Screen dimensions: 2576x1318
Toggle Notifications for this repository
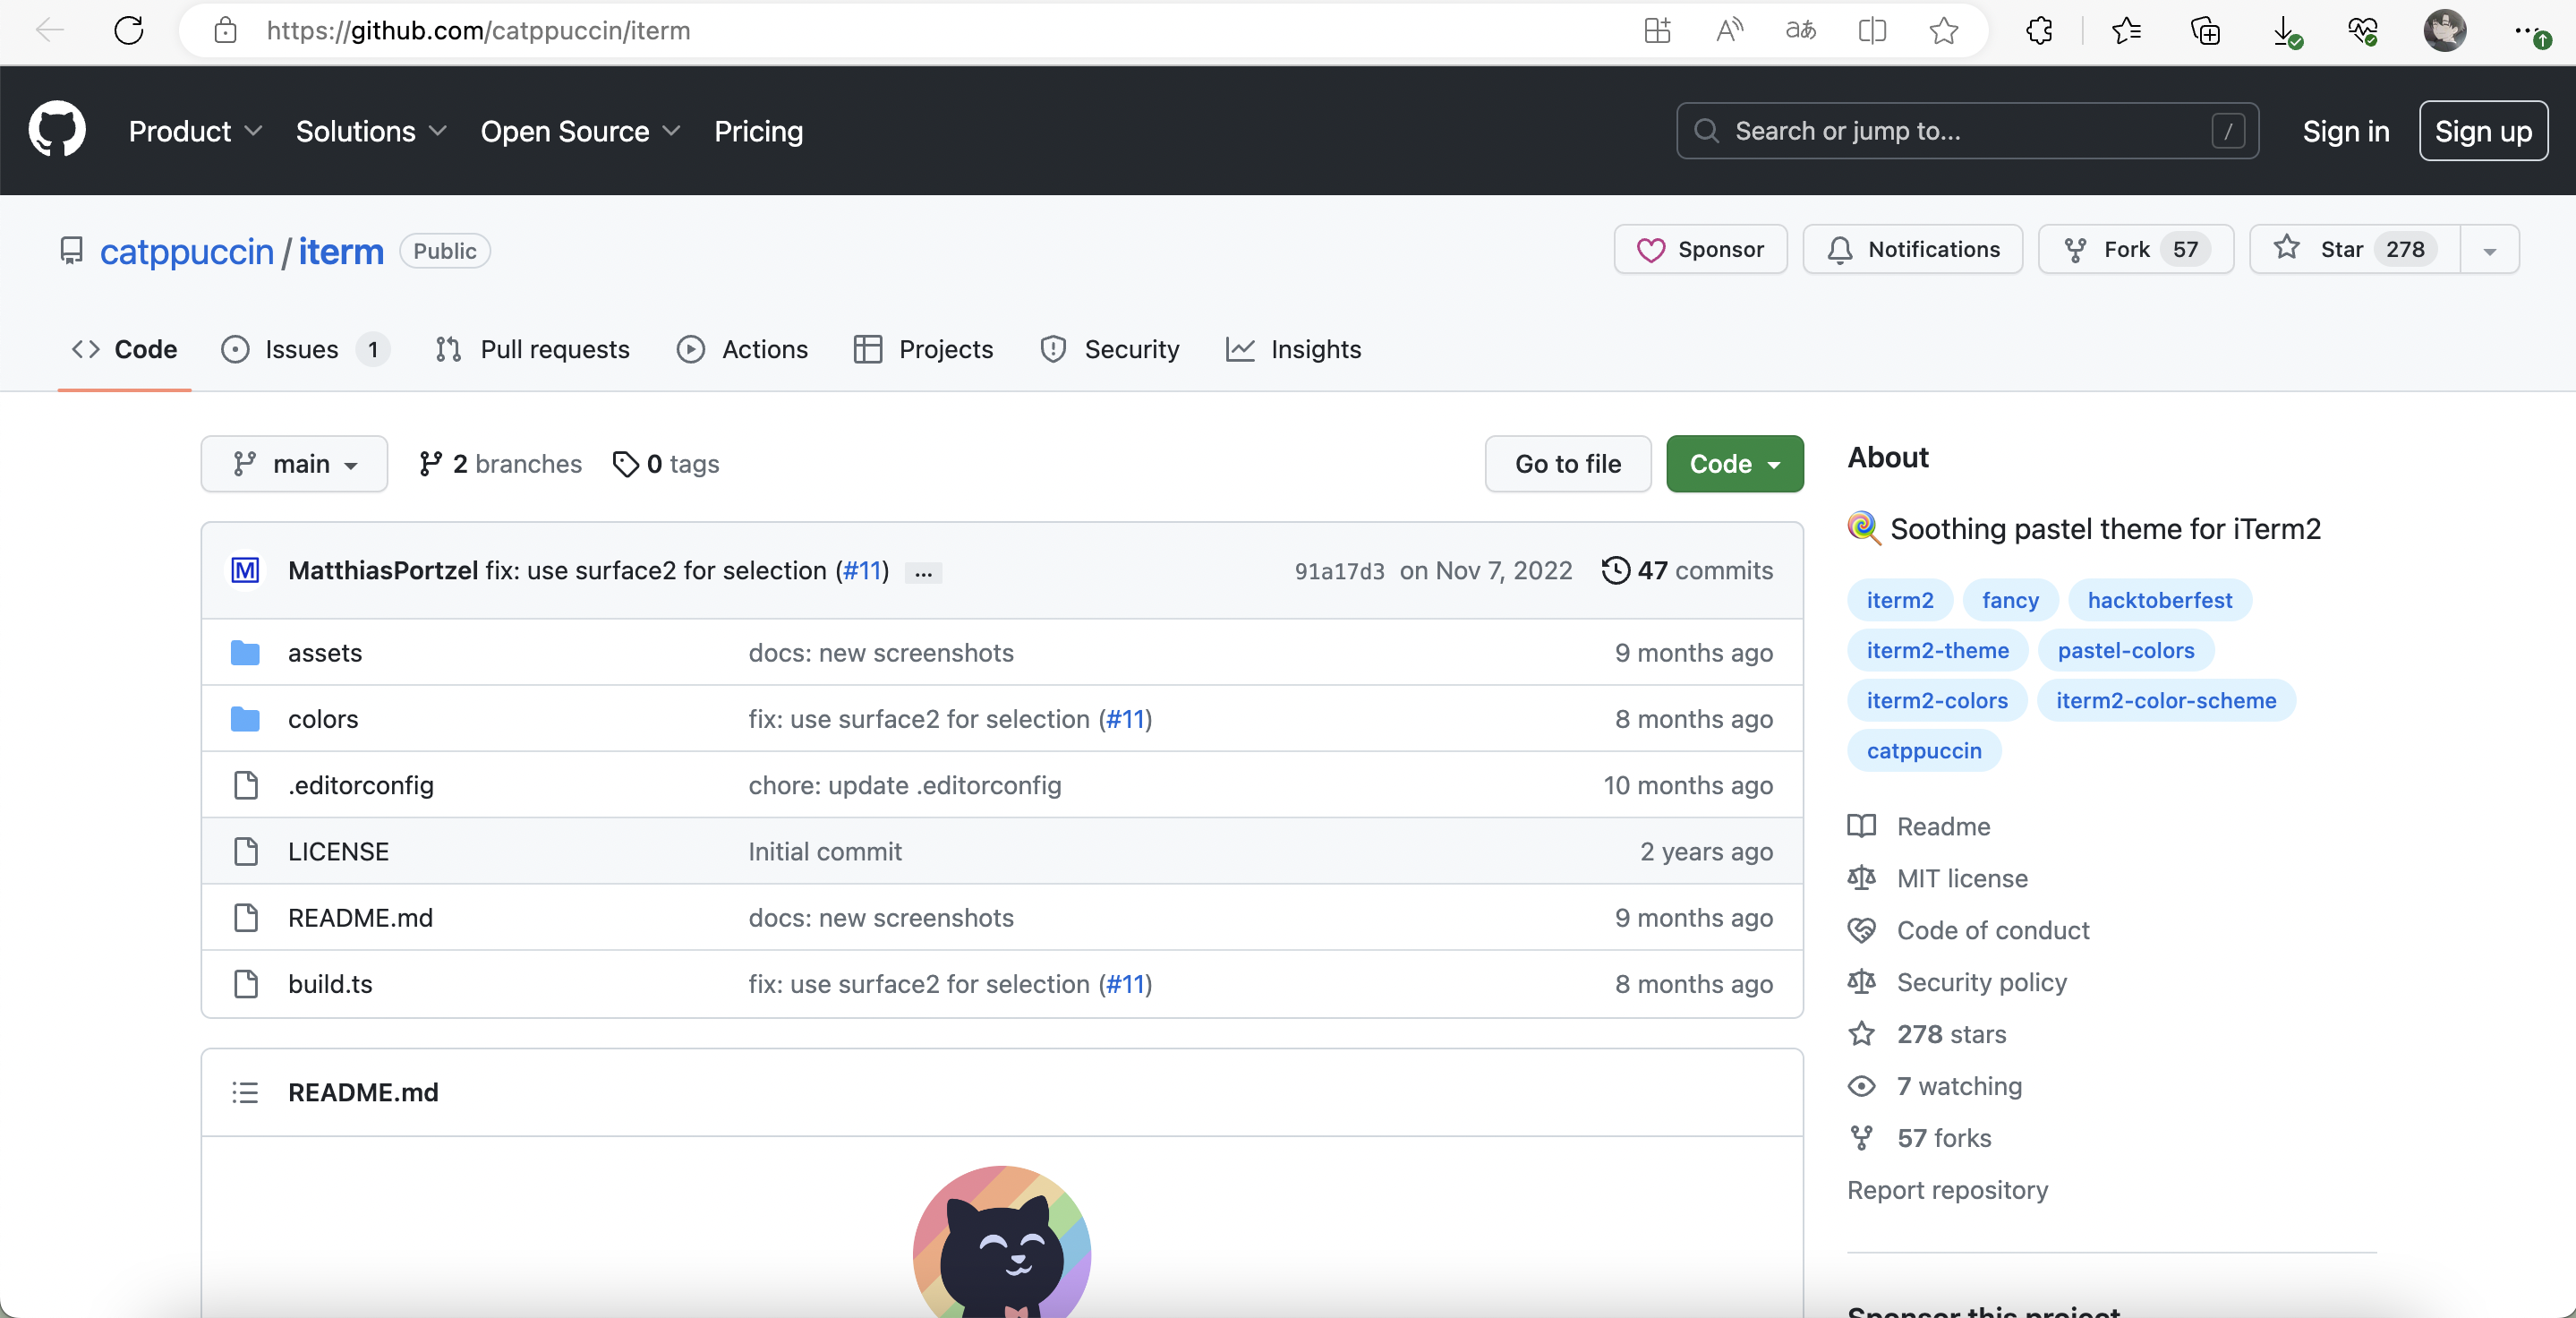click(x=1912, y=249)
